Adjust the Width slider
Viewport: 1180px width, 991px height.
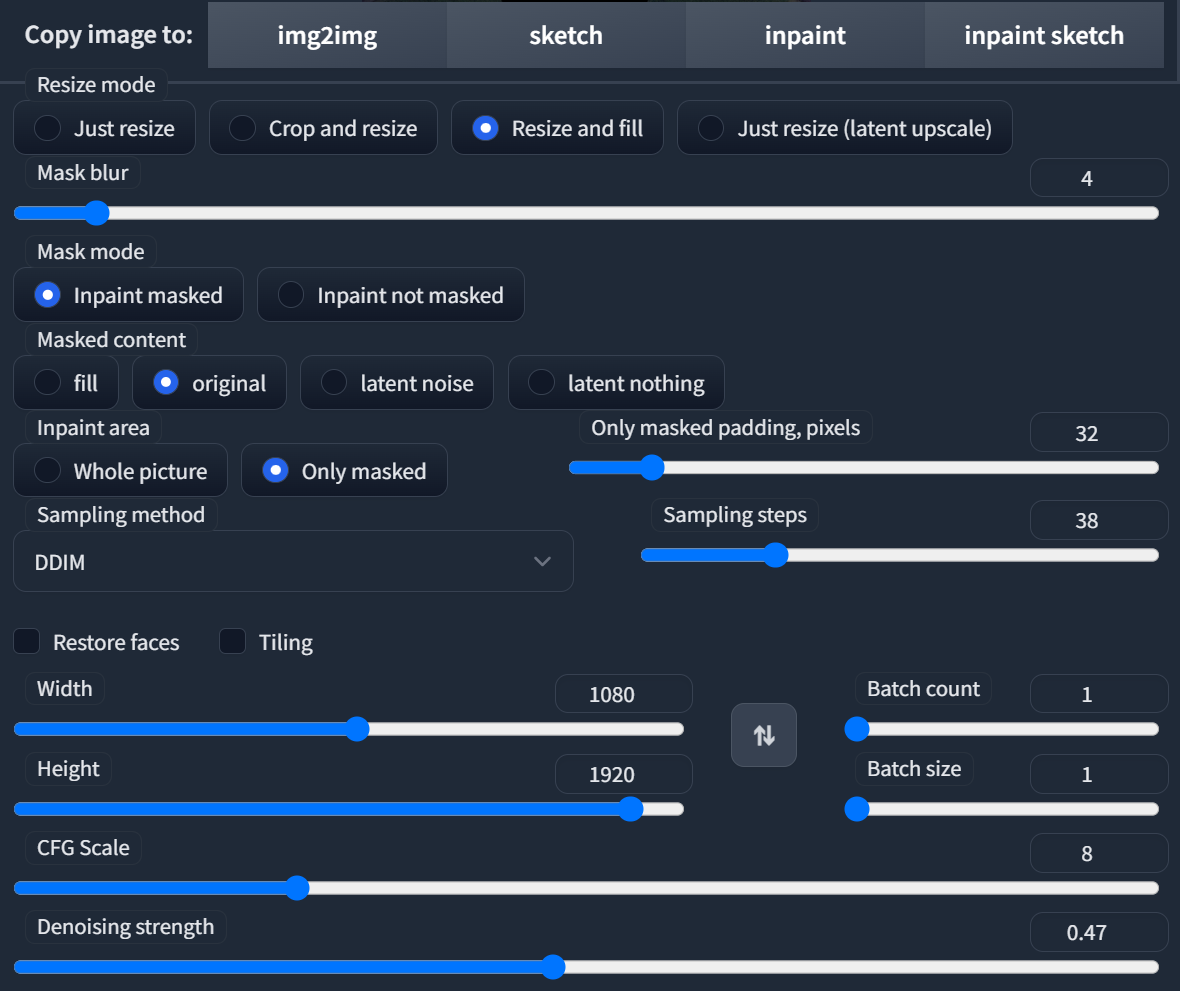[x=348, y=728]
